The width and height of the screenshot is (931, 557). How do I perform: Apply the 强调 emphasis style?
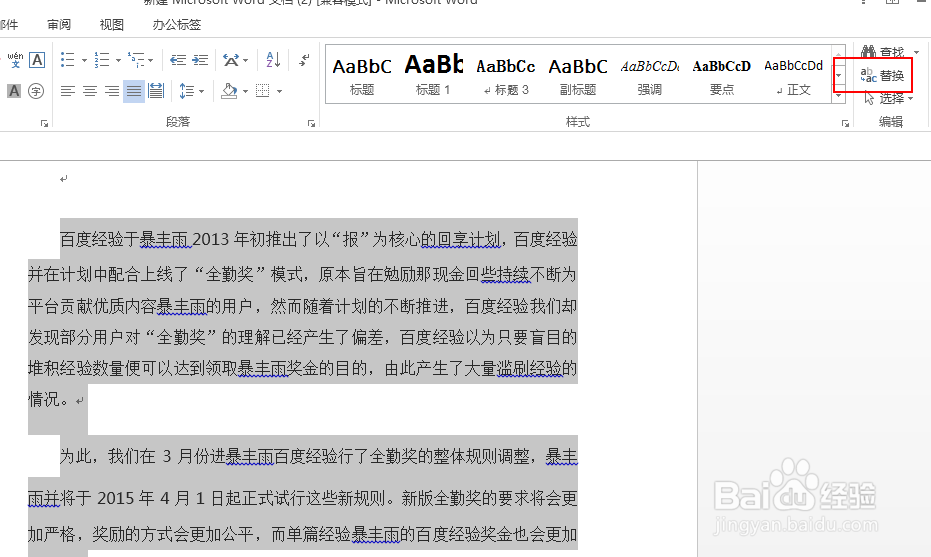(x=650, y=75)
